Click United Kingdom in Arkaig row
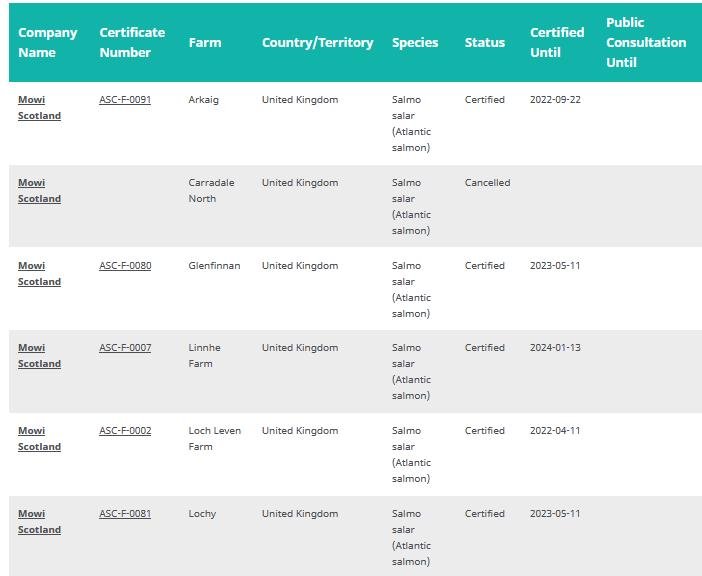Screen dimensions: 702x576 click(300, 99)
